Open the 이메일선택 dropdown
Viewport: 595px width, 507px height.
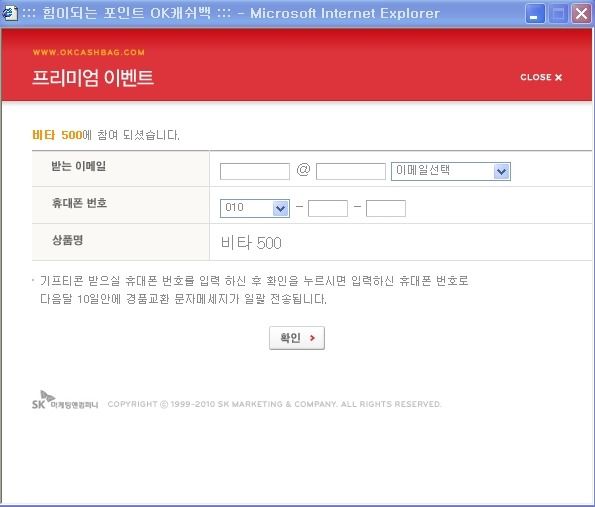tap(451, 171)
